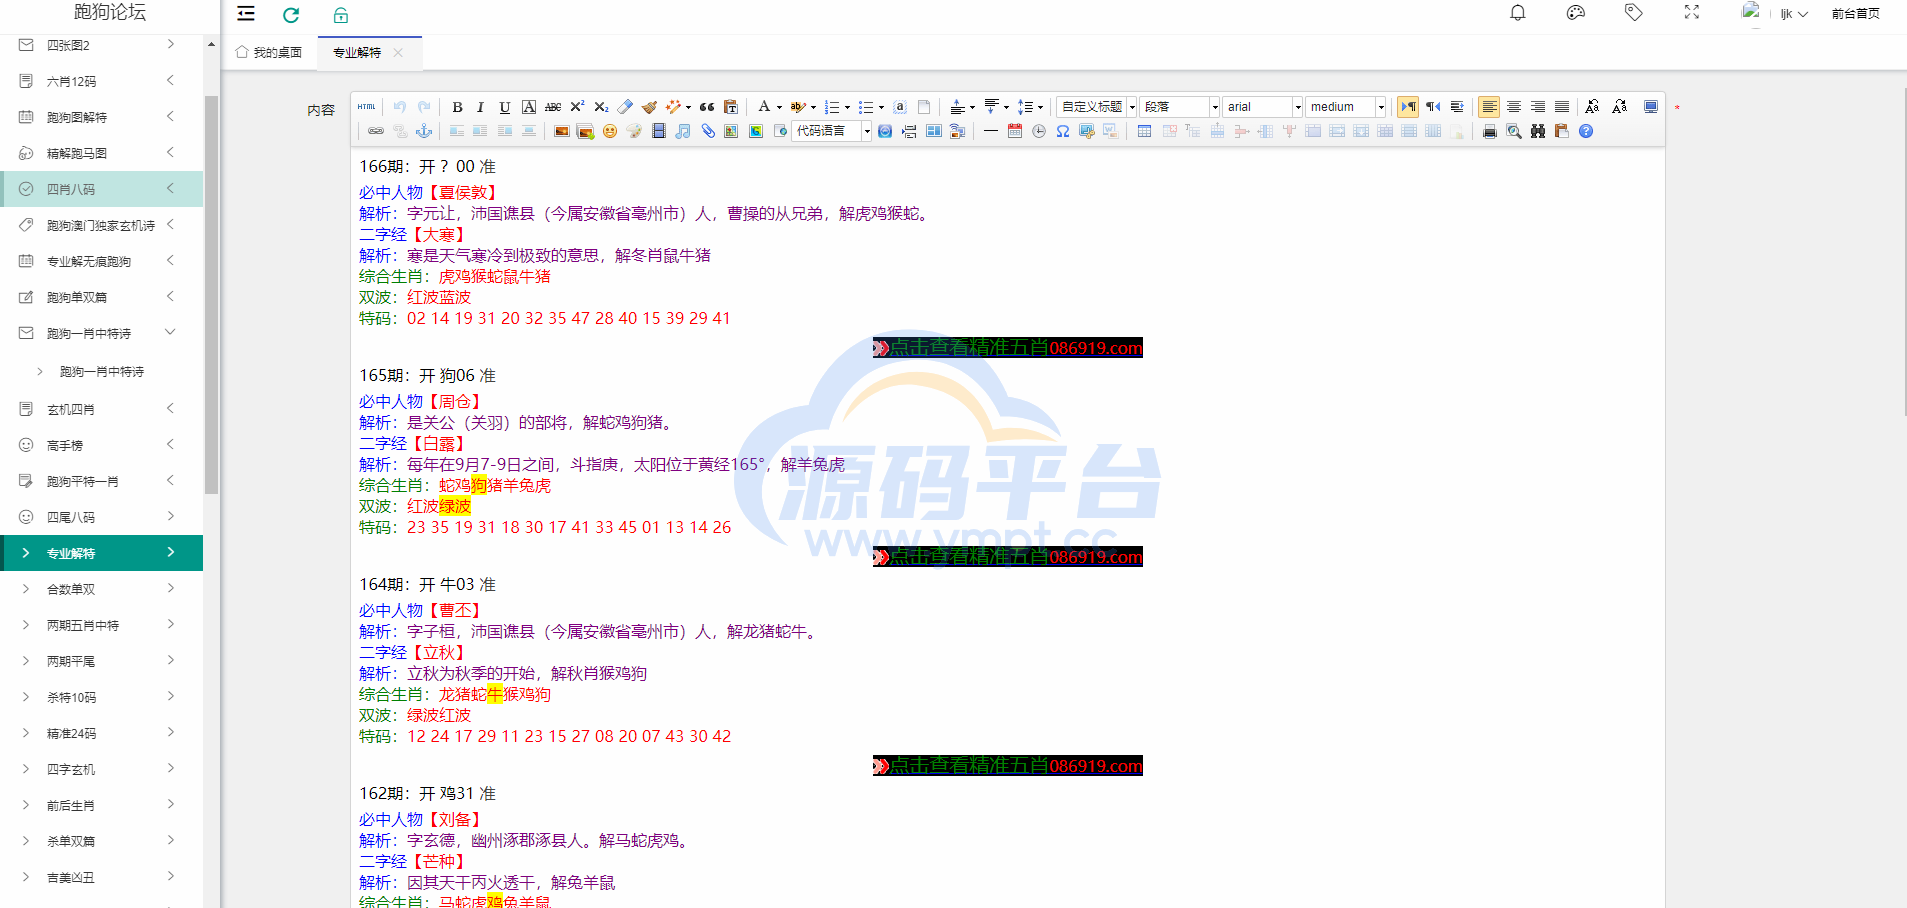
Task: Toggle bold formatting in the editor
Action: (x=457, y=107)
